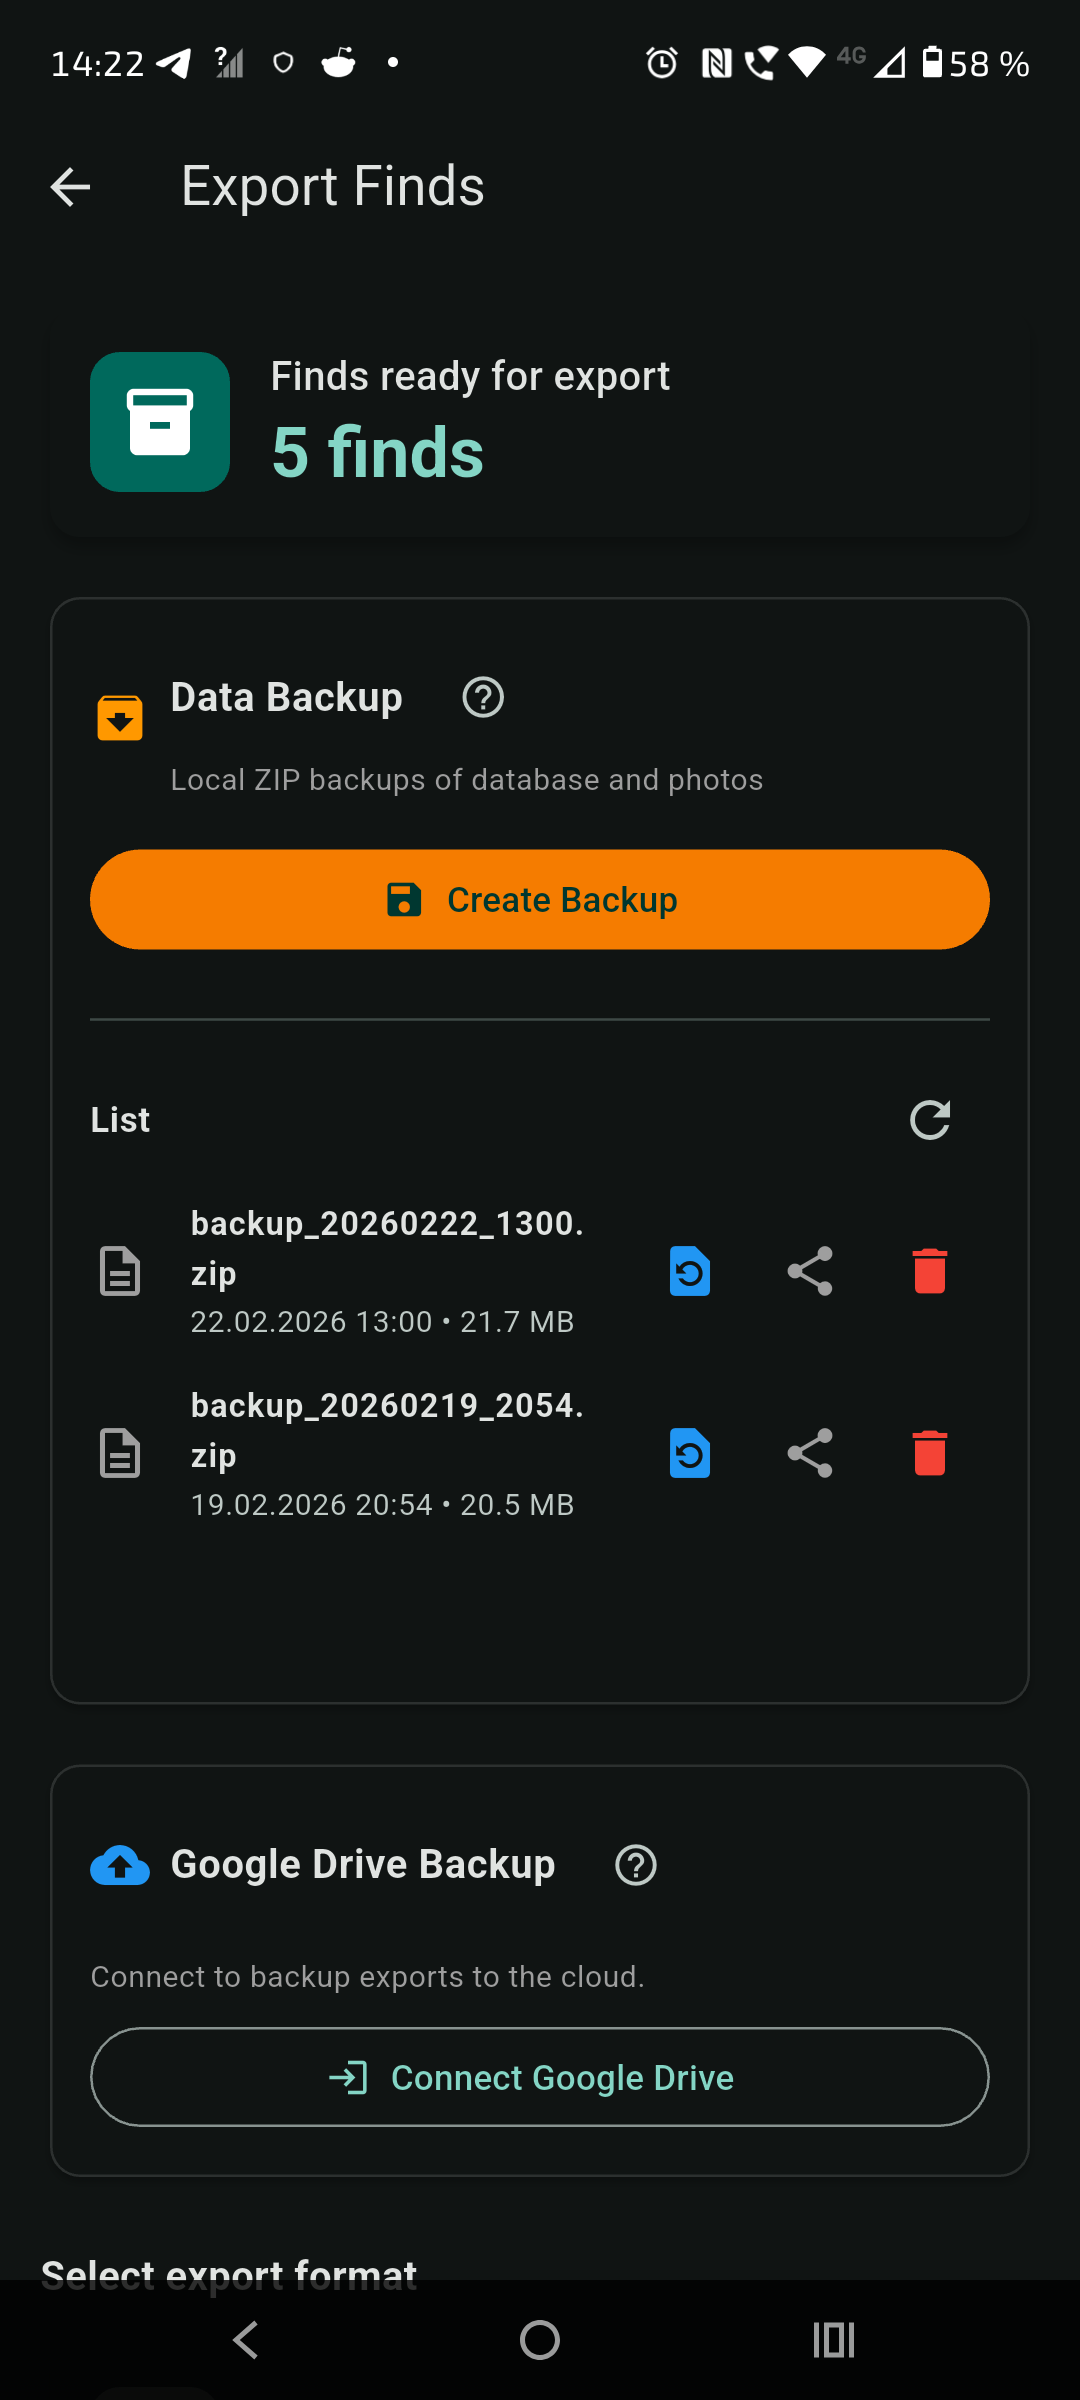Open the Google Drive Backup help tooltip

(x=635, y=1864)
